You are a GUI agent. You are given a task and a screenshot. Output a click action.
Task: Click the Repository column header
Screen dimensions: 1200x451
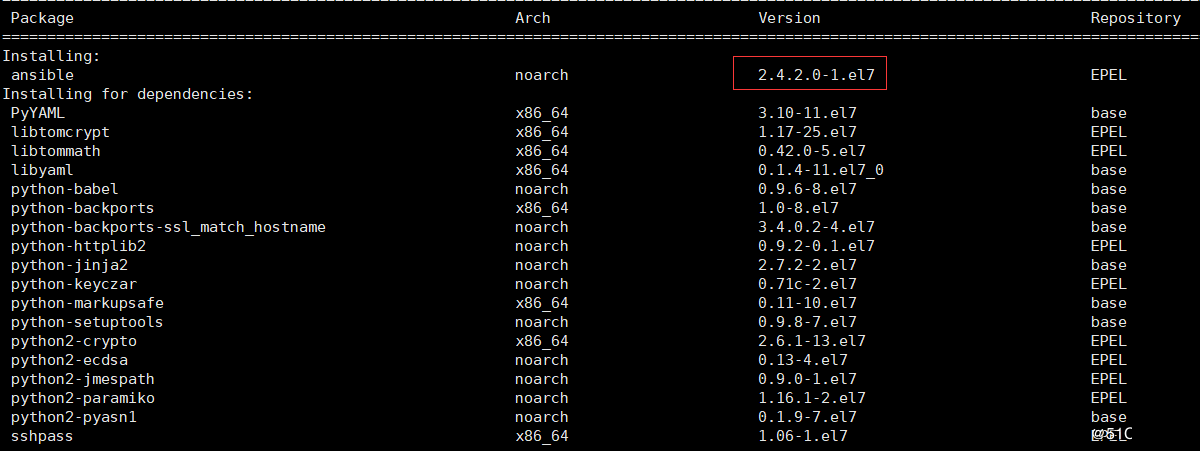1136,18
